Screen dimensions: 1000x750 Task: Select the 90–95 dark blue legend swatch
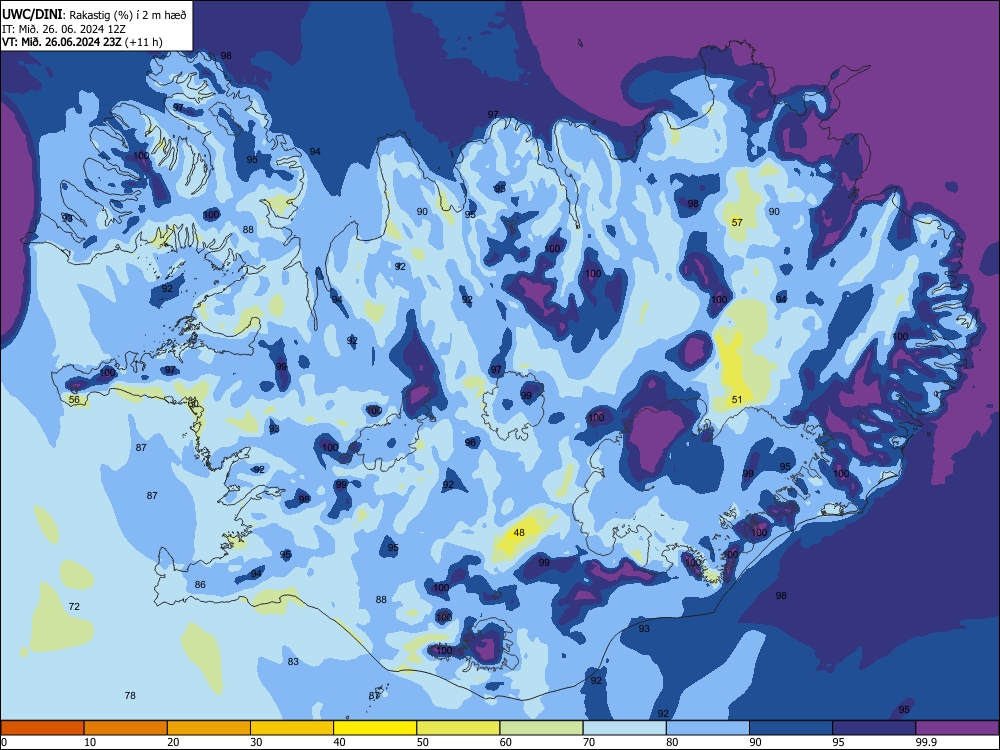791,728
